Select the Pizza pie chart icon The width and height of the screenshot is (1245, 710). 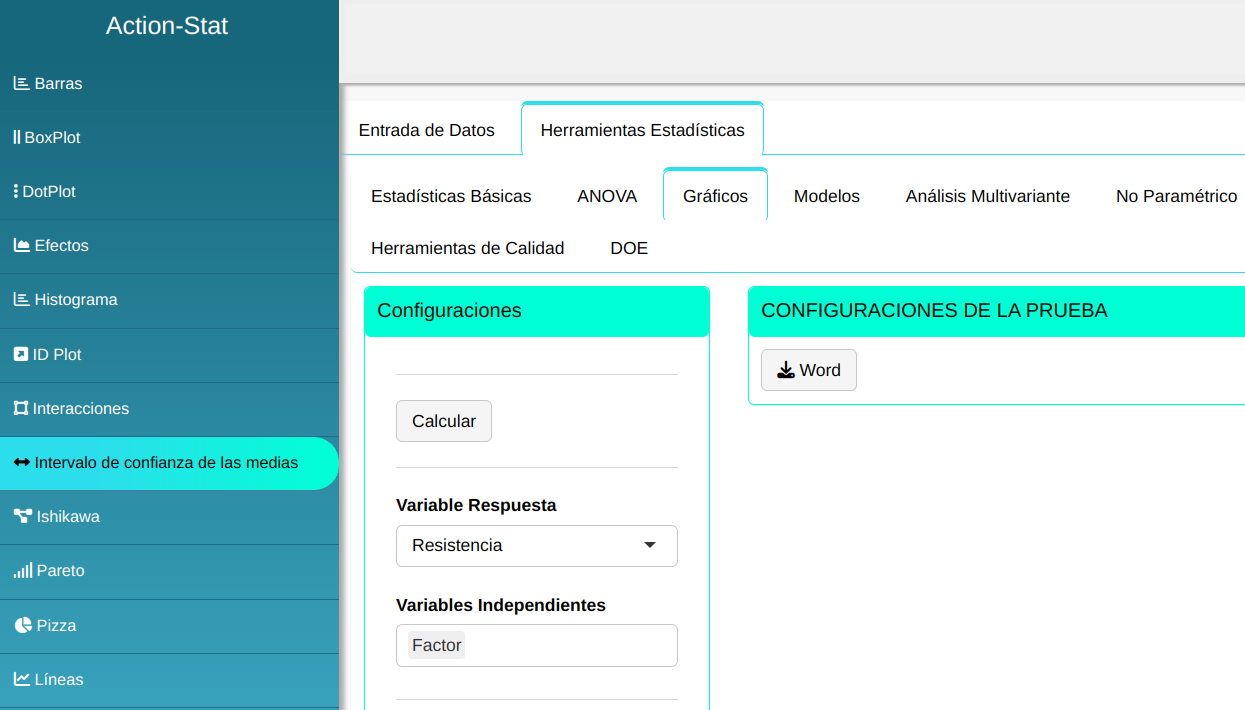point(23,625)
